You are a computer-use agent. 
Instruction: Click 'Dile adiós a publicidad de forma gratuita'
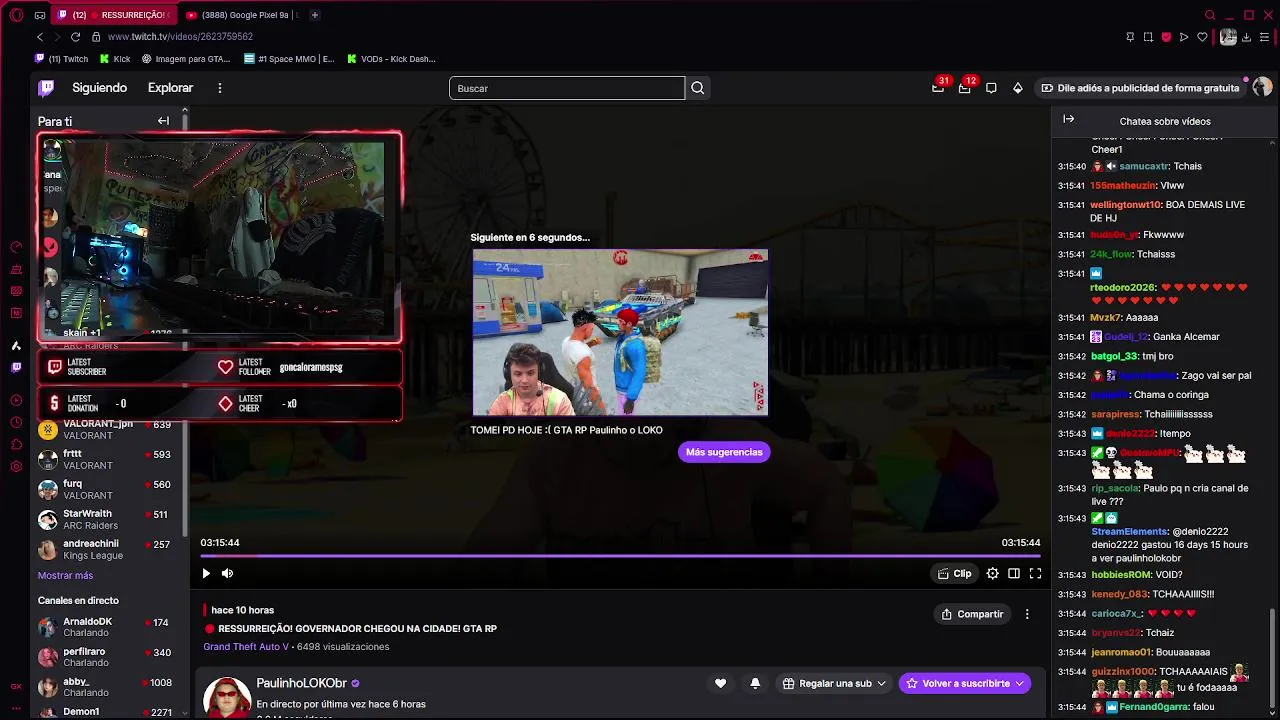1140,88
